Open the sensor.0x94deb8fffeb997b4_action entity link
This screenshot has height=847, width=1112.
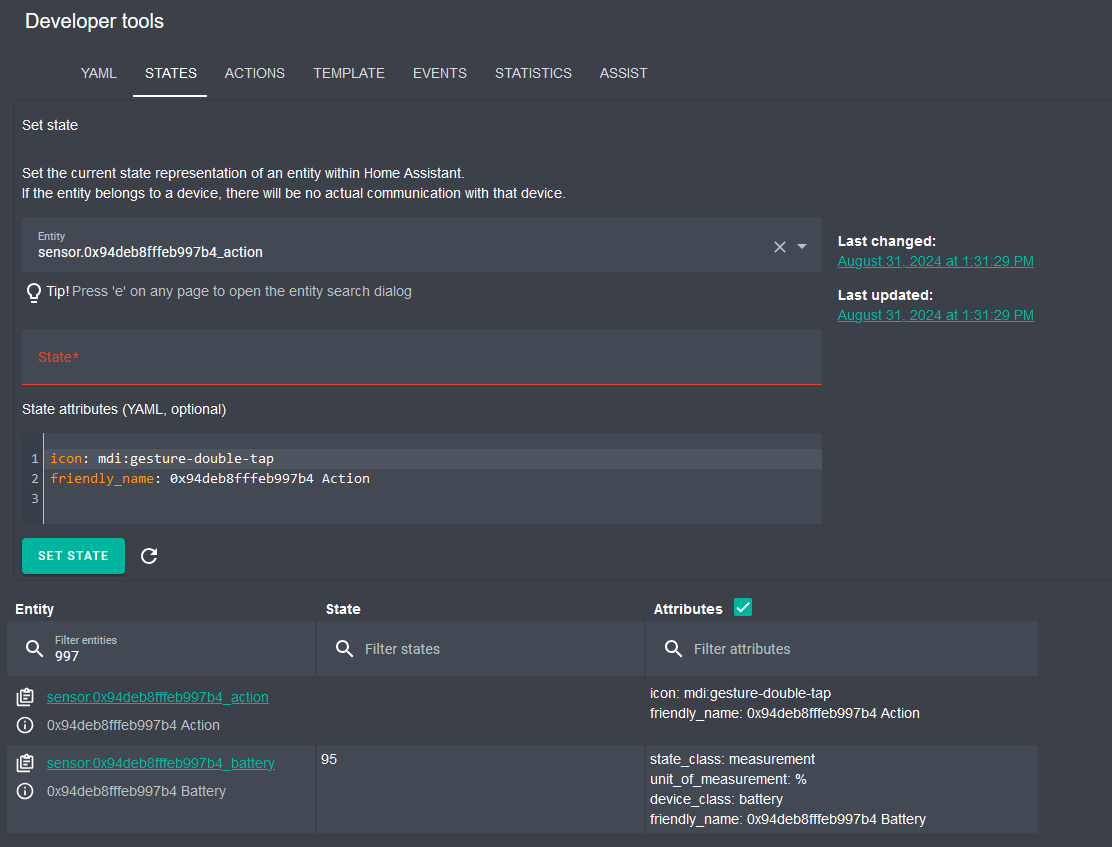157,697
